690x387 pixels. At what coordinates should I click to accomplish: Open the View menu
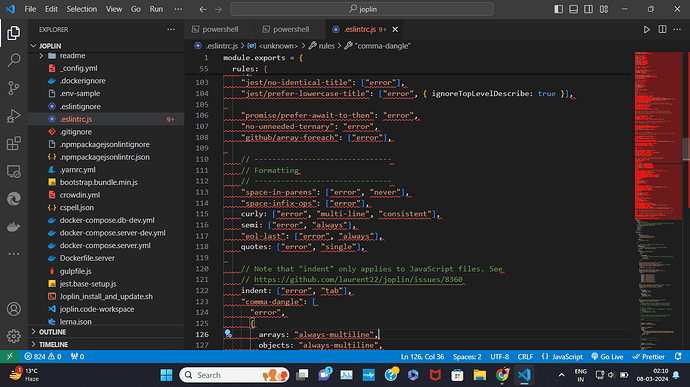[x=114, y=9]
